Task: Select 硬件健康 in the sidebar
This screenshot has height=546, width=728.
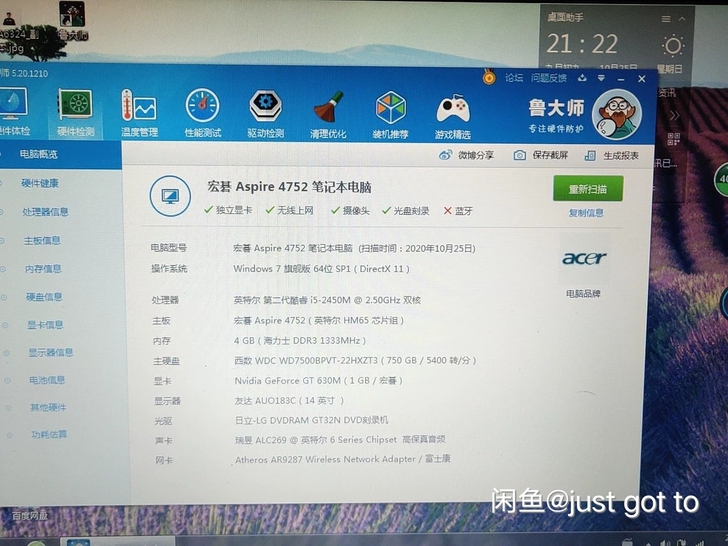Action: [x=40, y=183]
